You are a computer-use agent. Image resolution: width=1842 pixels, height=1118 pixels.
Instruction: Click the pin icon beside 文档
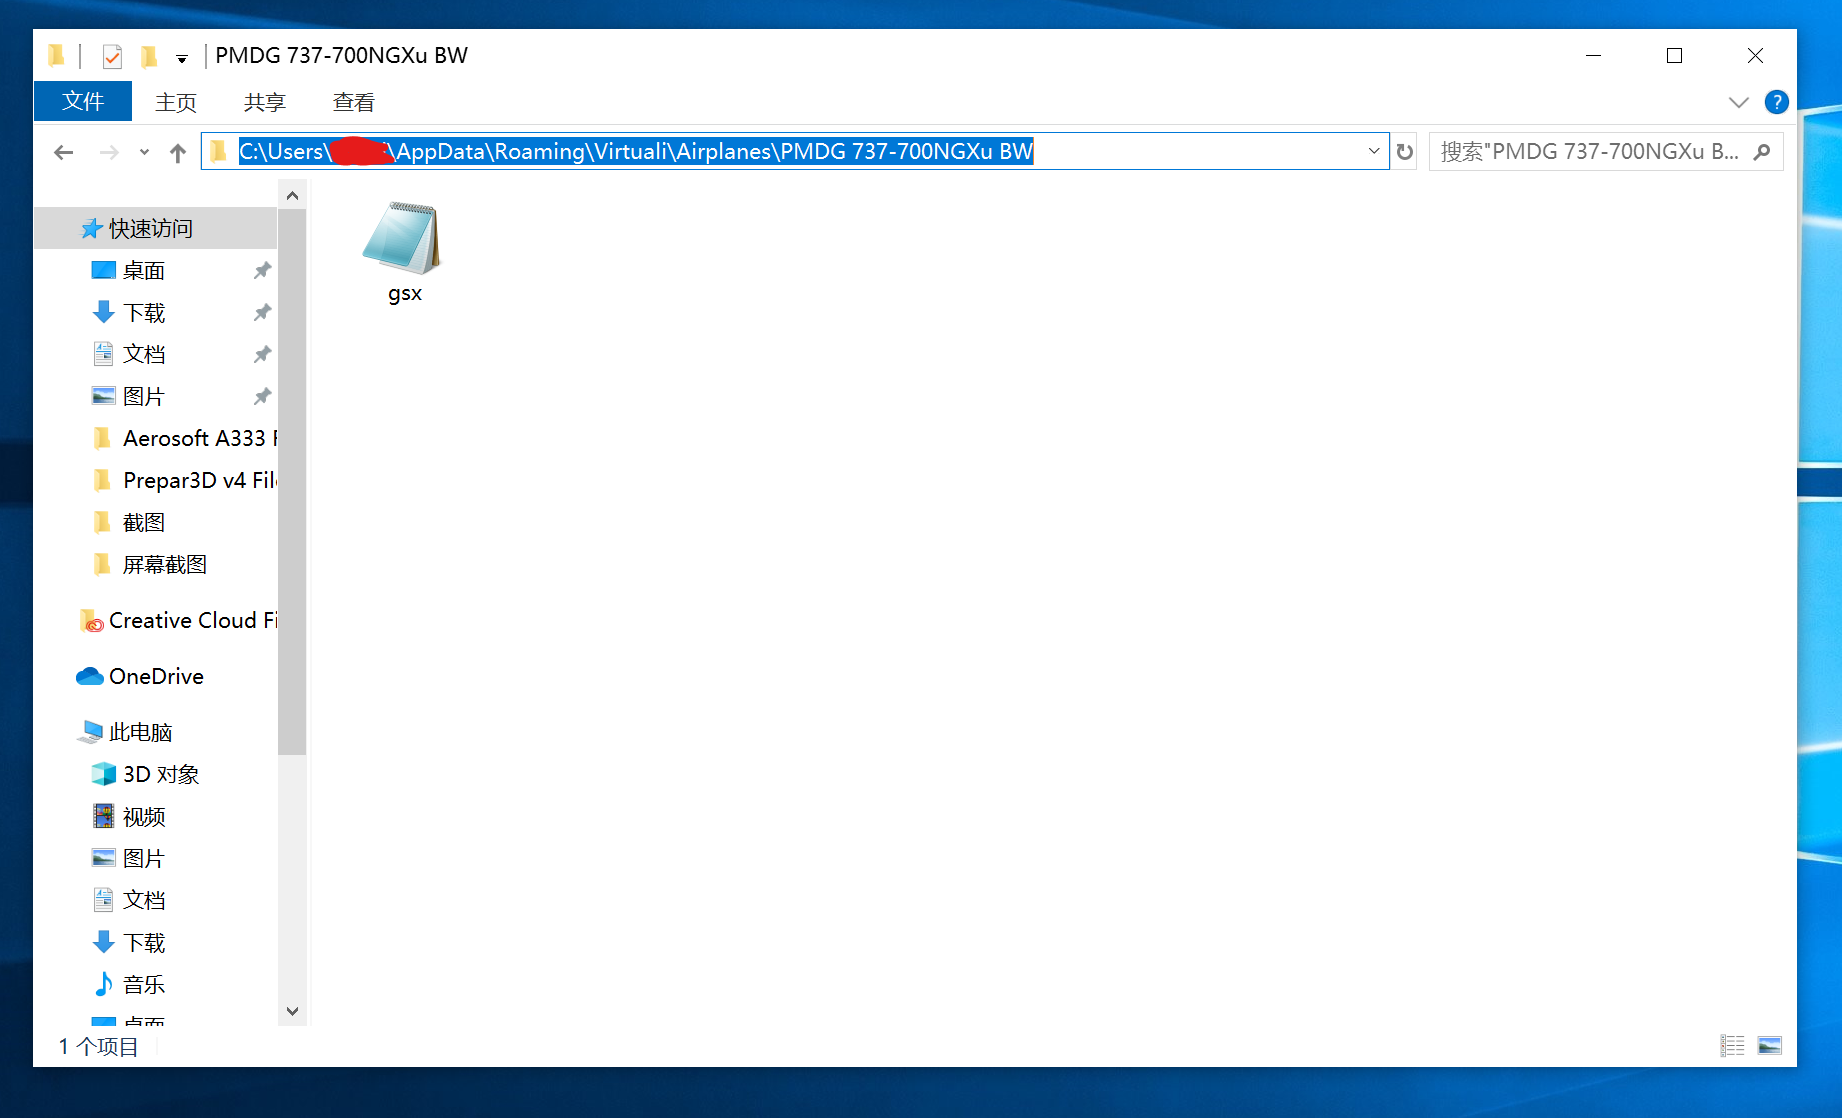(x=262, y=355)
